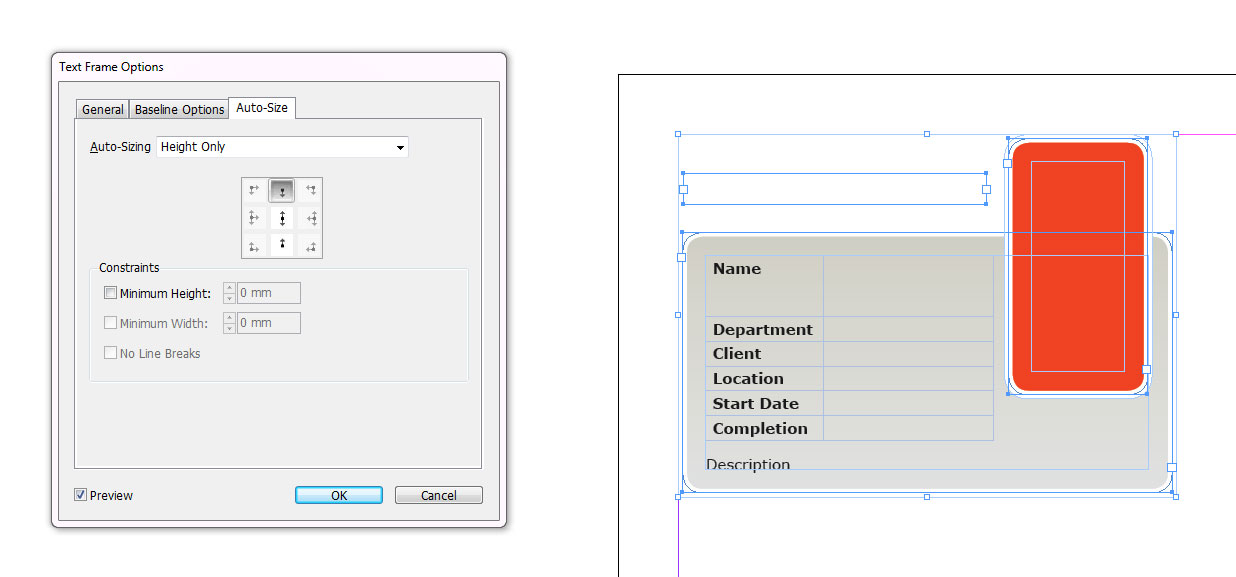Uncheck the Preview checkbox
The width and height of the screenshot is (1236, 577).
coord(80,495)
